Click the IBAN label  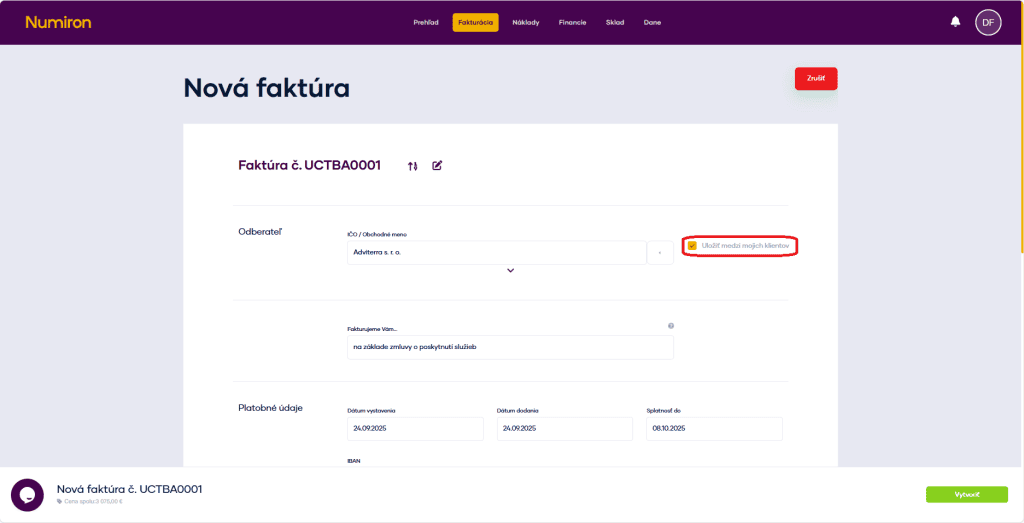pyautogui.click(x=353, y=460)
